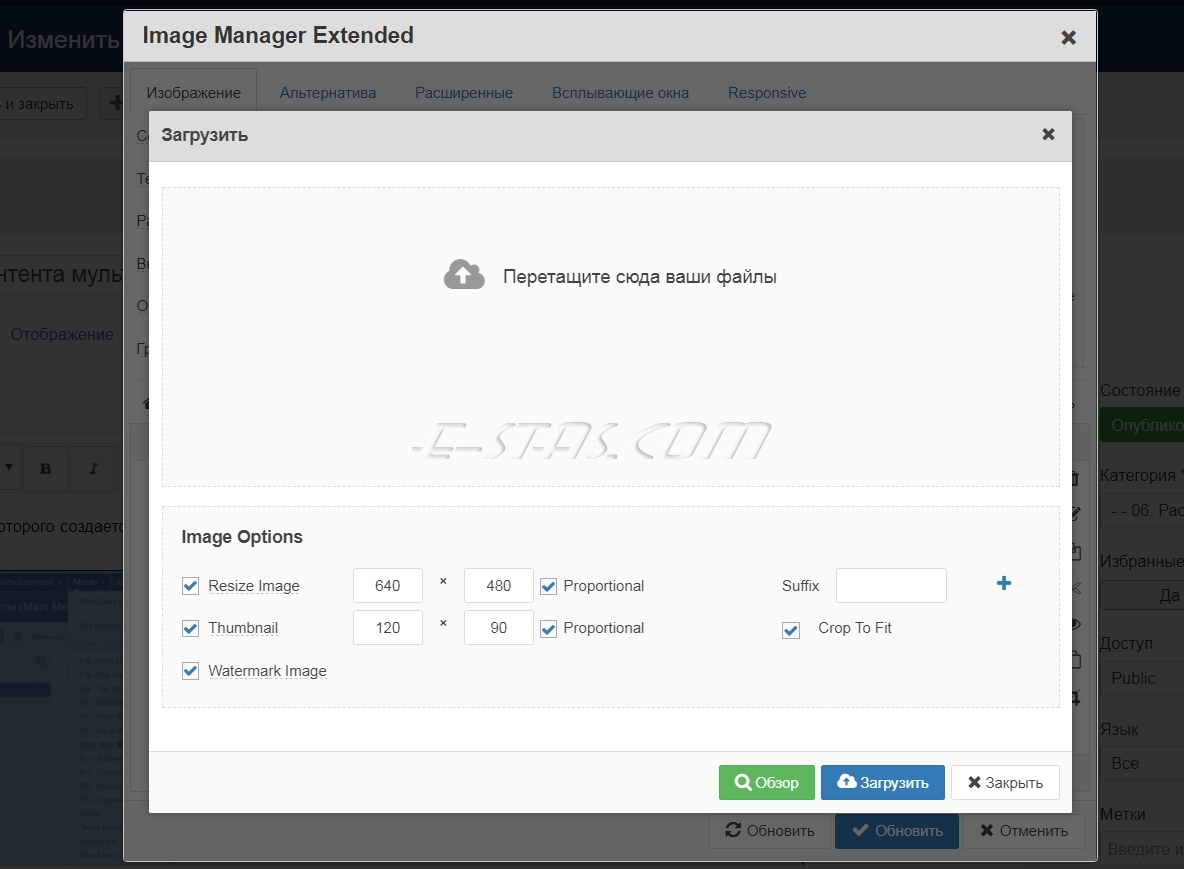1184x869 pixels.
Task: Click the Обновить button with refresh arrows
Action: pos(769,830)
